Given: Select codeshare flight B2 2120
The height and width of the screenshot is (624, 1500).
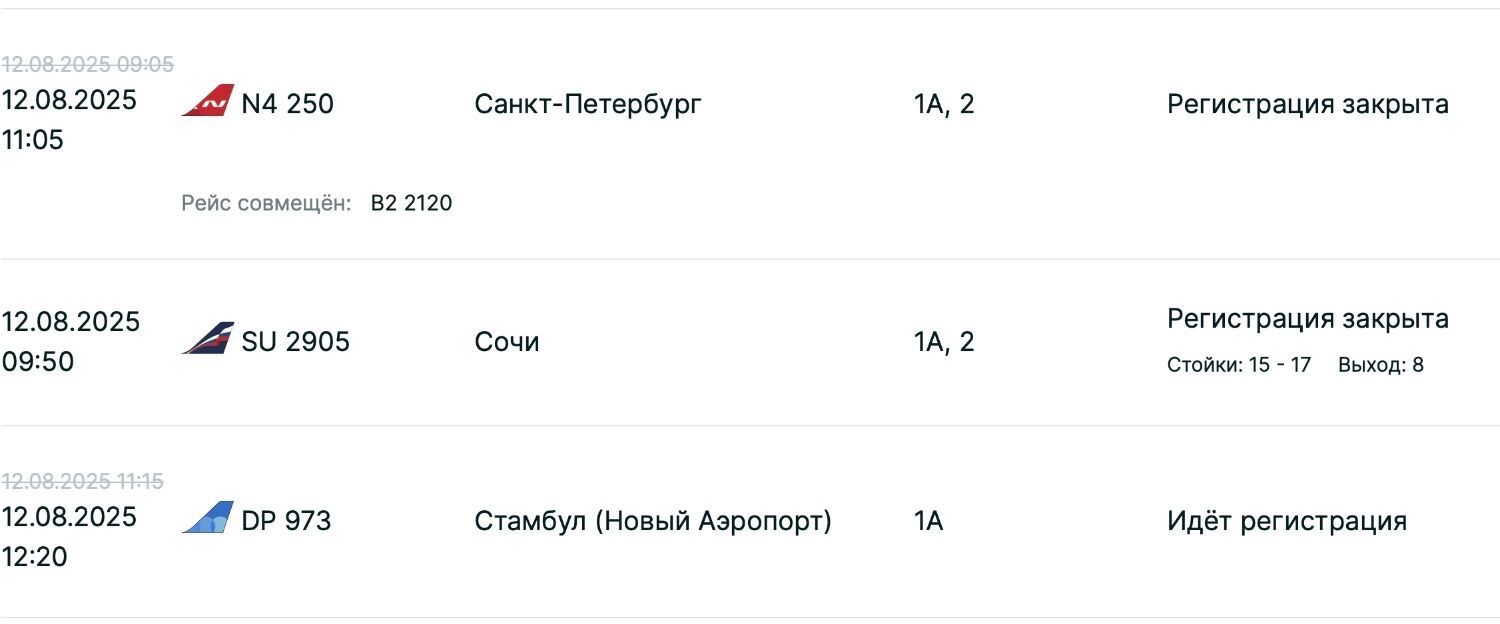Looking at the screenshot, I should pyautogui.click(x=411, y=204).
